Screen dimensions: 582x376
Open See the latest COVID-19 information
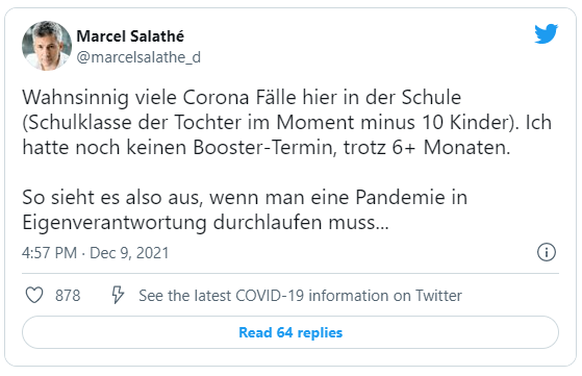pyautogui.click(x=300, y=296)
